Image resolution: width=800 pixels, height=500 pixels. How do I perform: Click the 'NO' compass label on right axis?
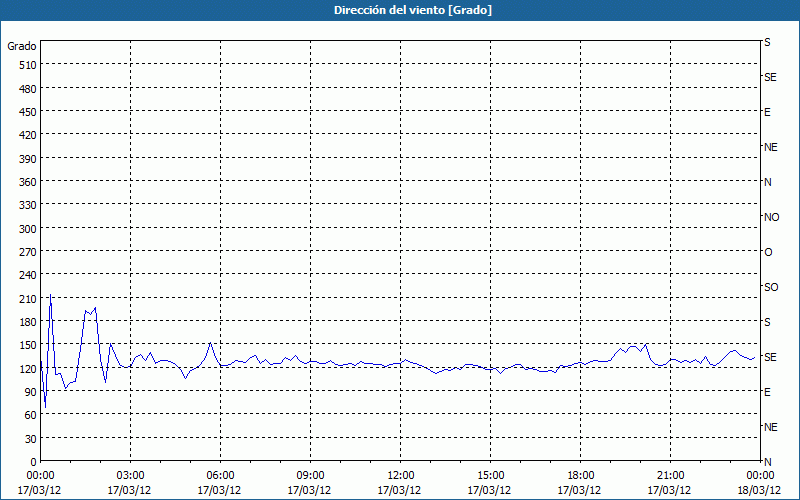pyautogui.click(x=771, y=217)
